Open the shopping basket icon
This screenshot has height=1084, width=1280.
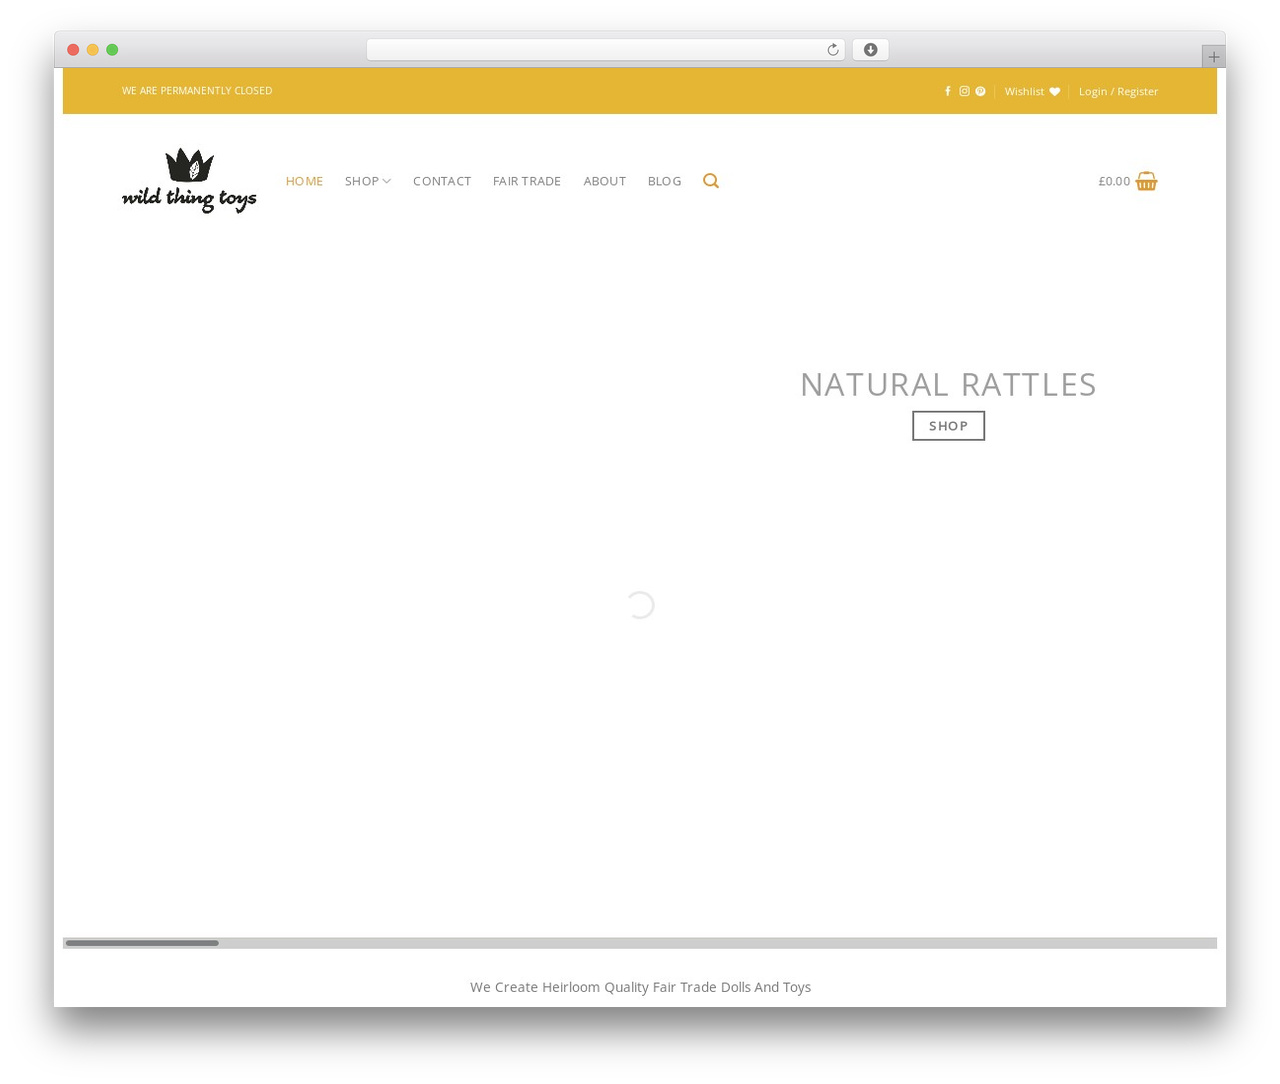tap(1146, 181)
